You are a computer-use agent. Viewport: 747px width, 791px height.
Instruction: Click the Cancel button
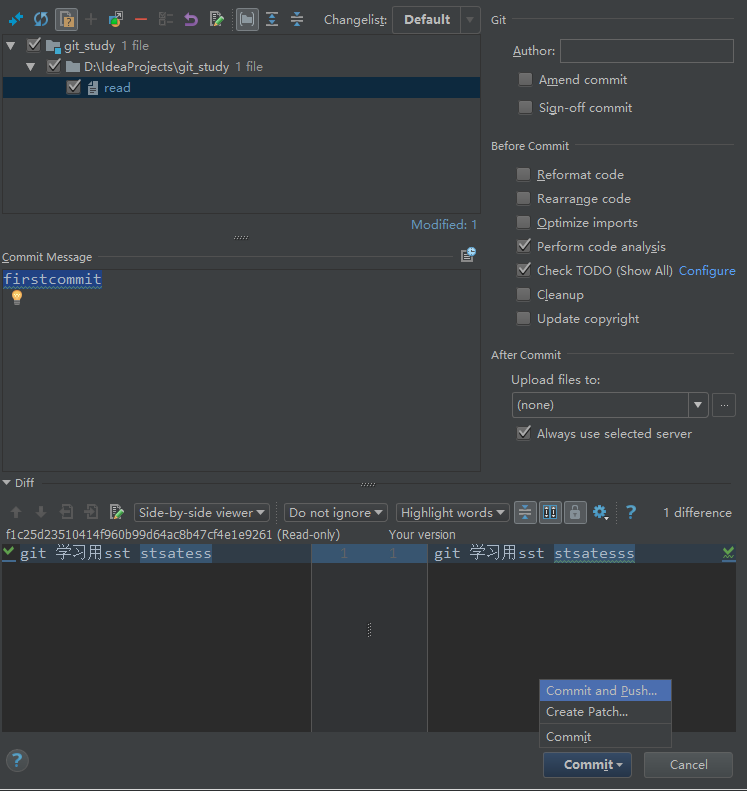[688, 765]
